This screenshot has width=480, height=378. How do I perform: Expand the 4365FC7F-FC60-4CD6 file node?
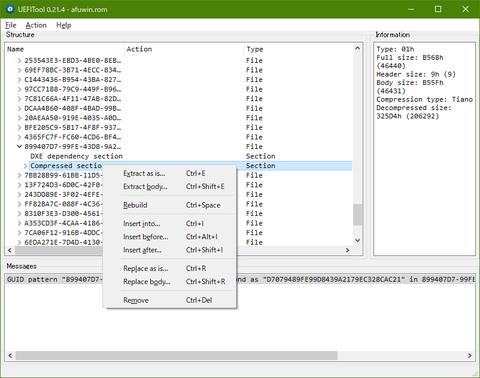(19, 137)
